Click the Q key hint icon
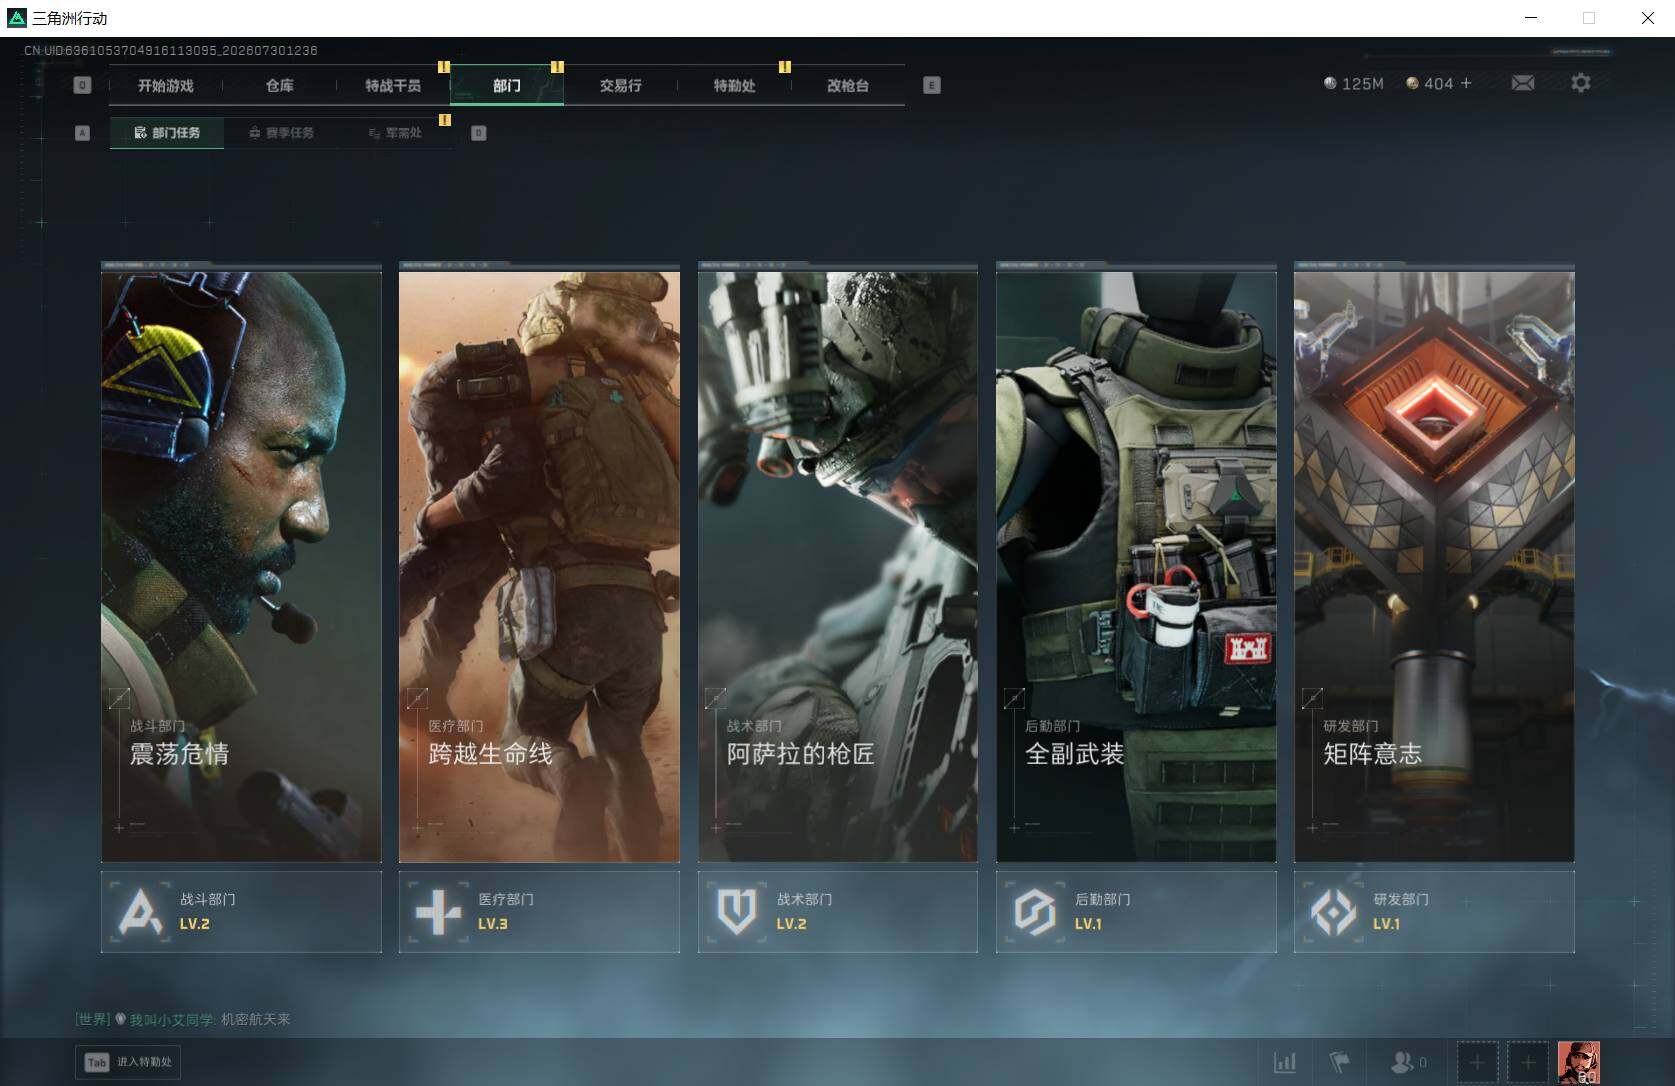The image size is (1675, 1086). [x=82, y=86]
